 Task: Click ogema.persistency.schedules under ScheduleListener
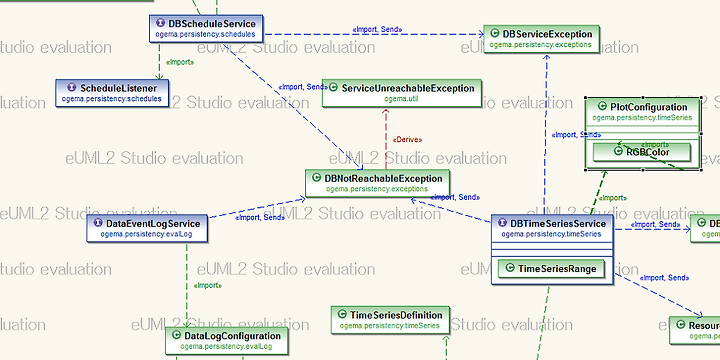[112, 99]
